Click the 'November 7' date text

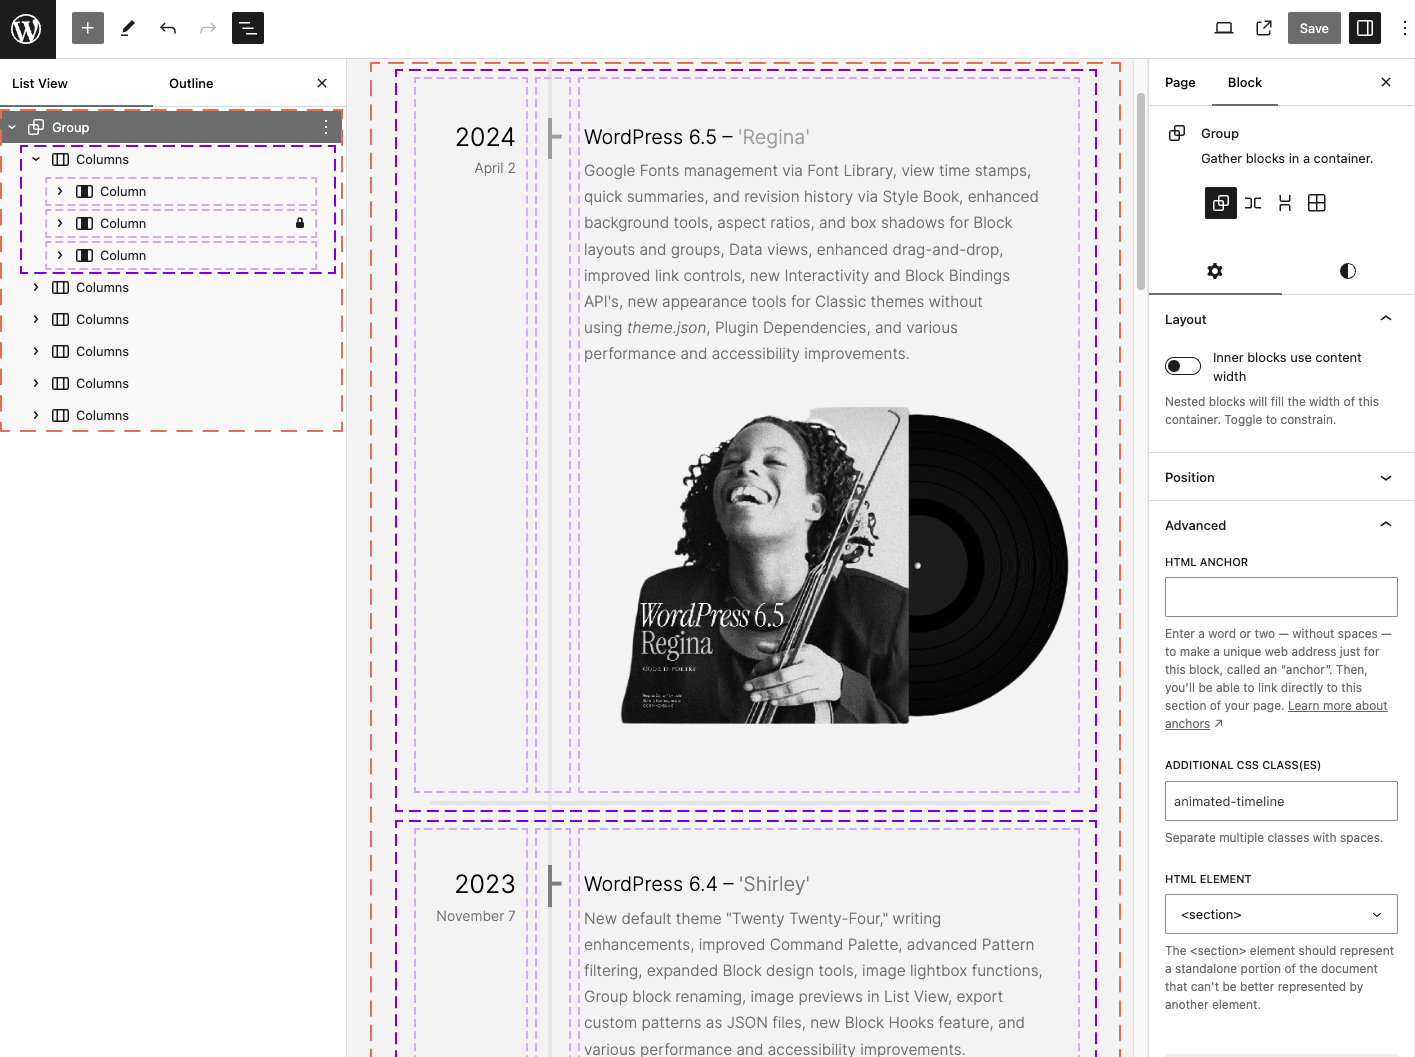(x=476, y=916)
